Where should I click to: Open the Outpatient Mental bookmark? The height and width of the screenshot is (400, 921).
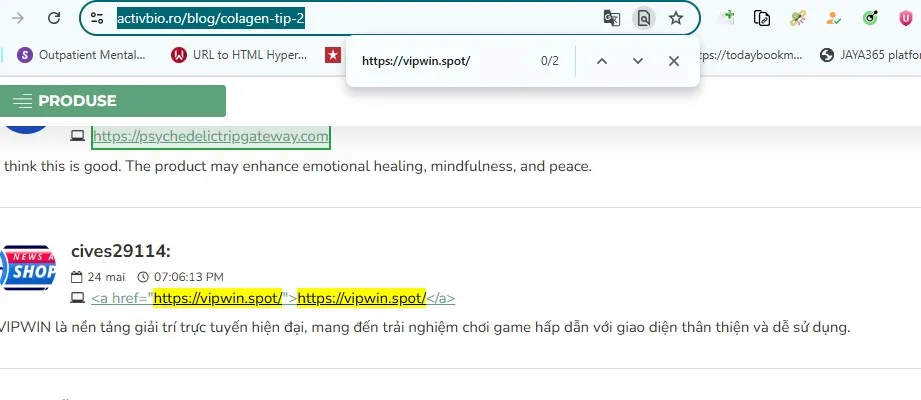pos(82,55)
